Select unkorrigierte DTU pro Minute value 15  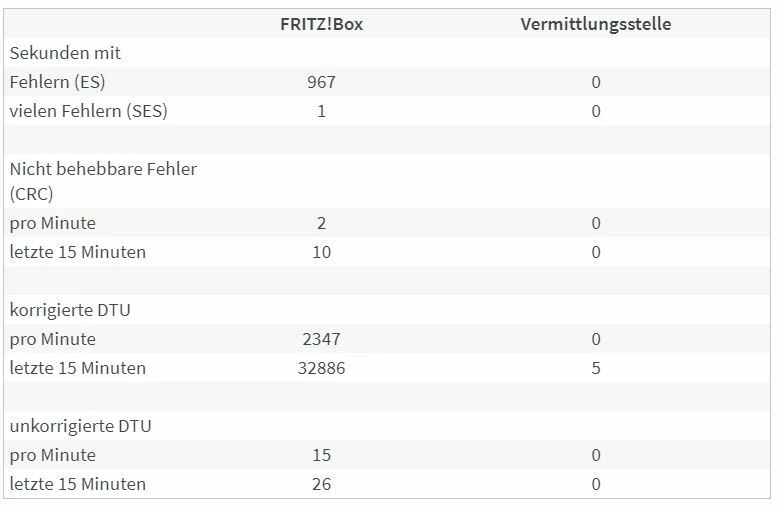point(321,455)
